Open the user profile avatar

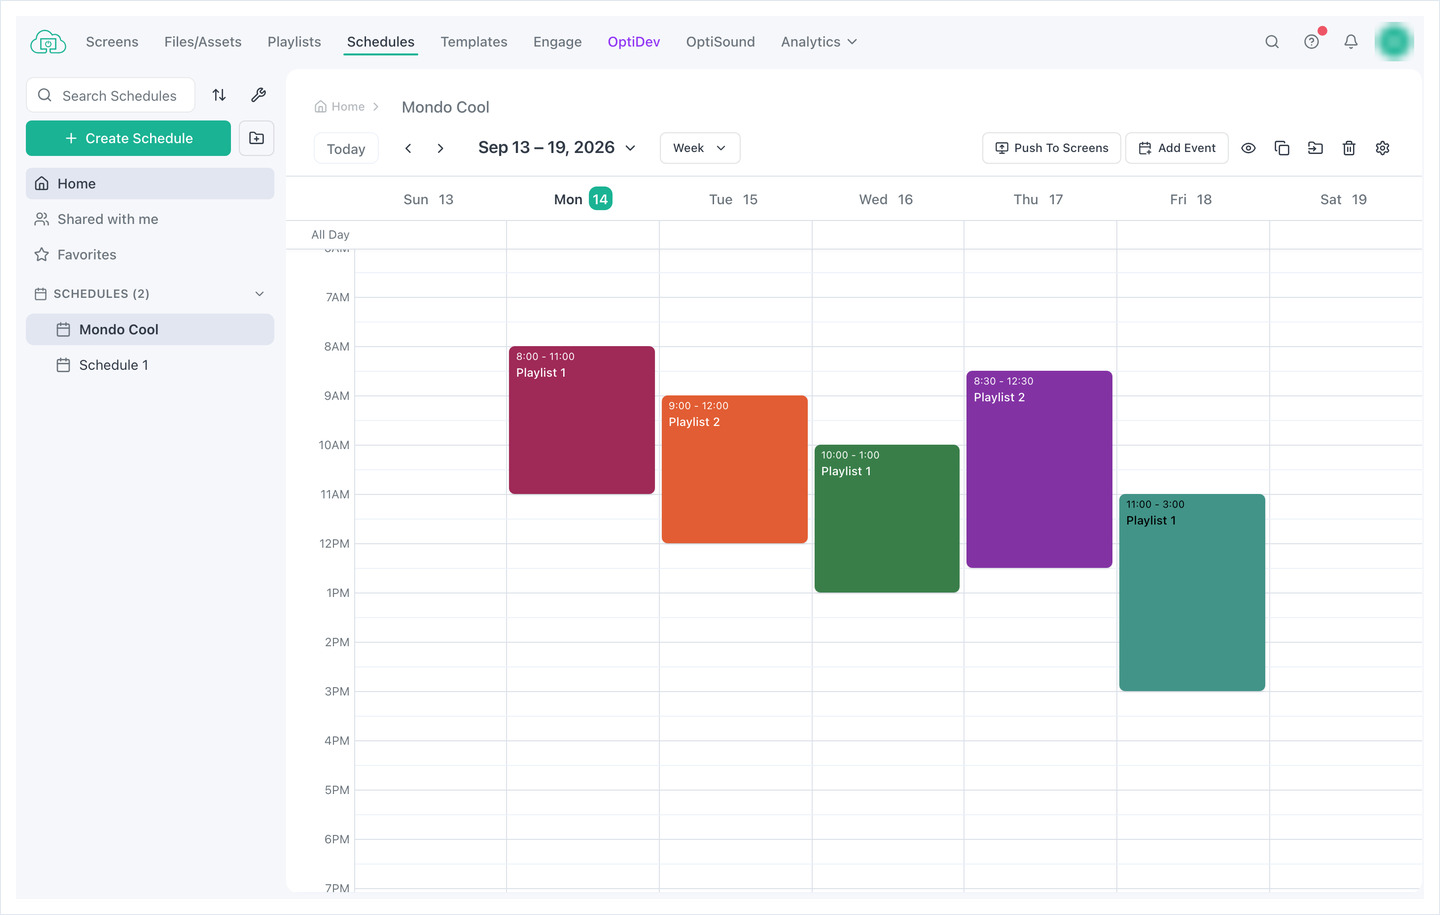1393,42
